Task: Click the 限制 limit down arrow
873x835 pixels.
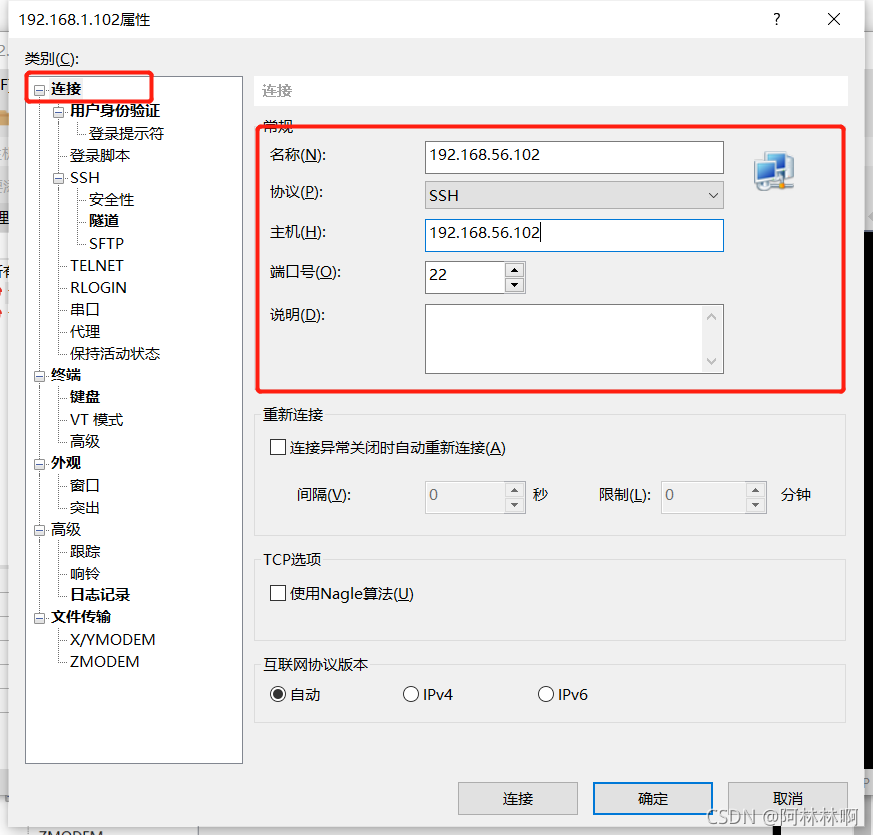Action: [x=756, y=505]
